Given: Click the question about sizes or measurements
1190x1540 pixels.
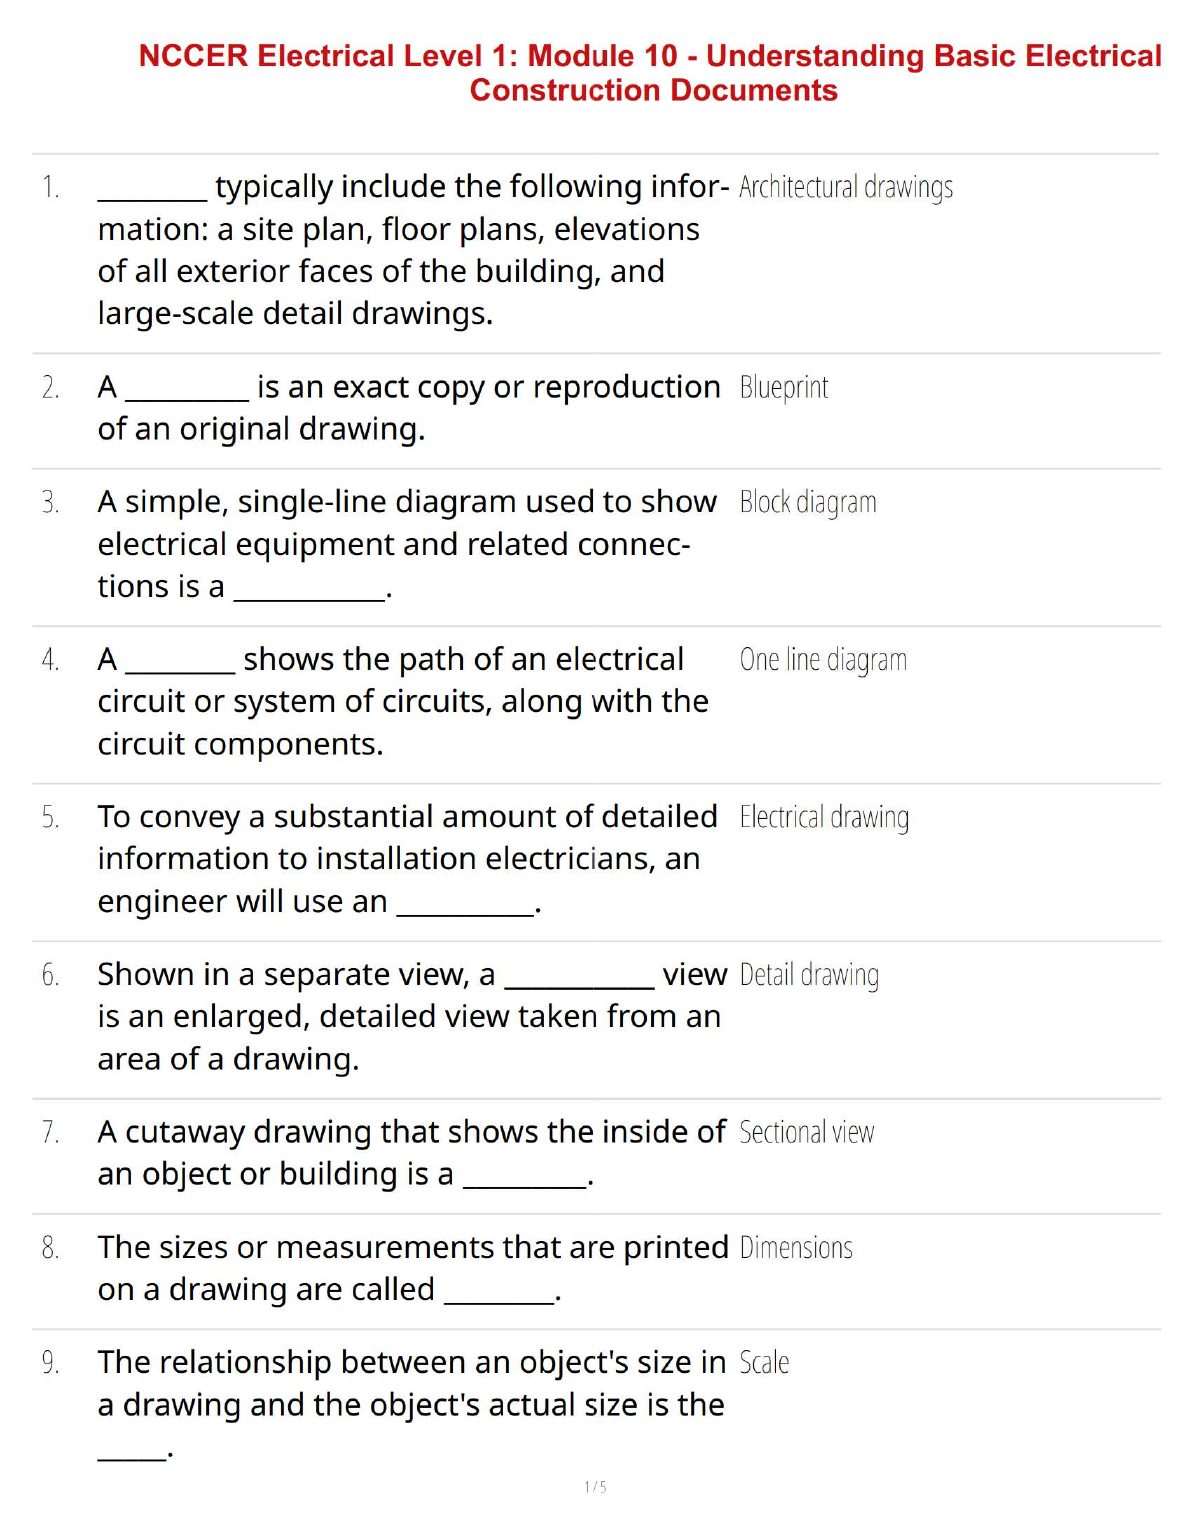Looking at the screenshot, I should click(x=412, y=1268).
